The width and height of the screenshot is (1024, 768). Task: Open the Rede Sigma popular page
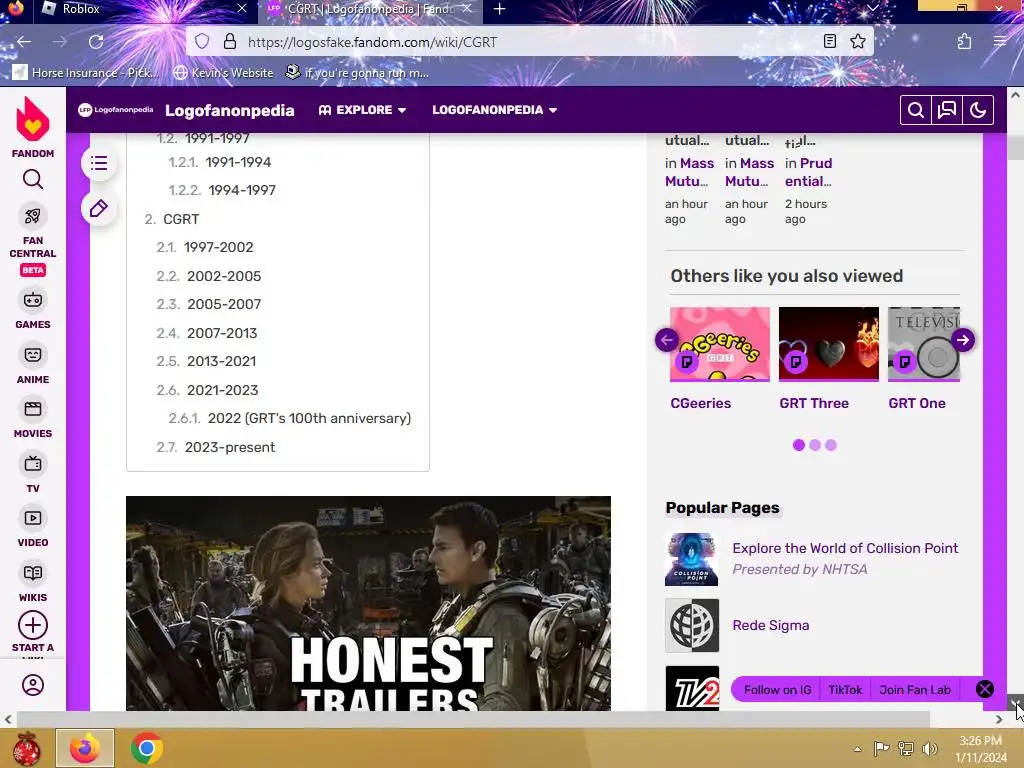[771, 625]
